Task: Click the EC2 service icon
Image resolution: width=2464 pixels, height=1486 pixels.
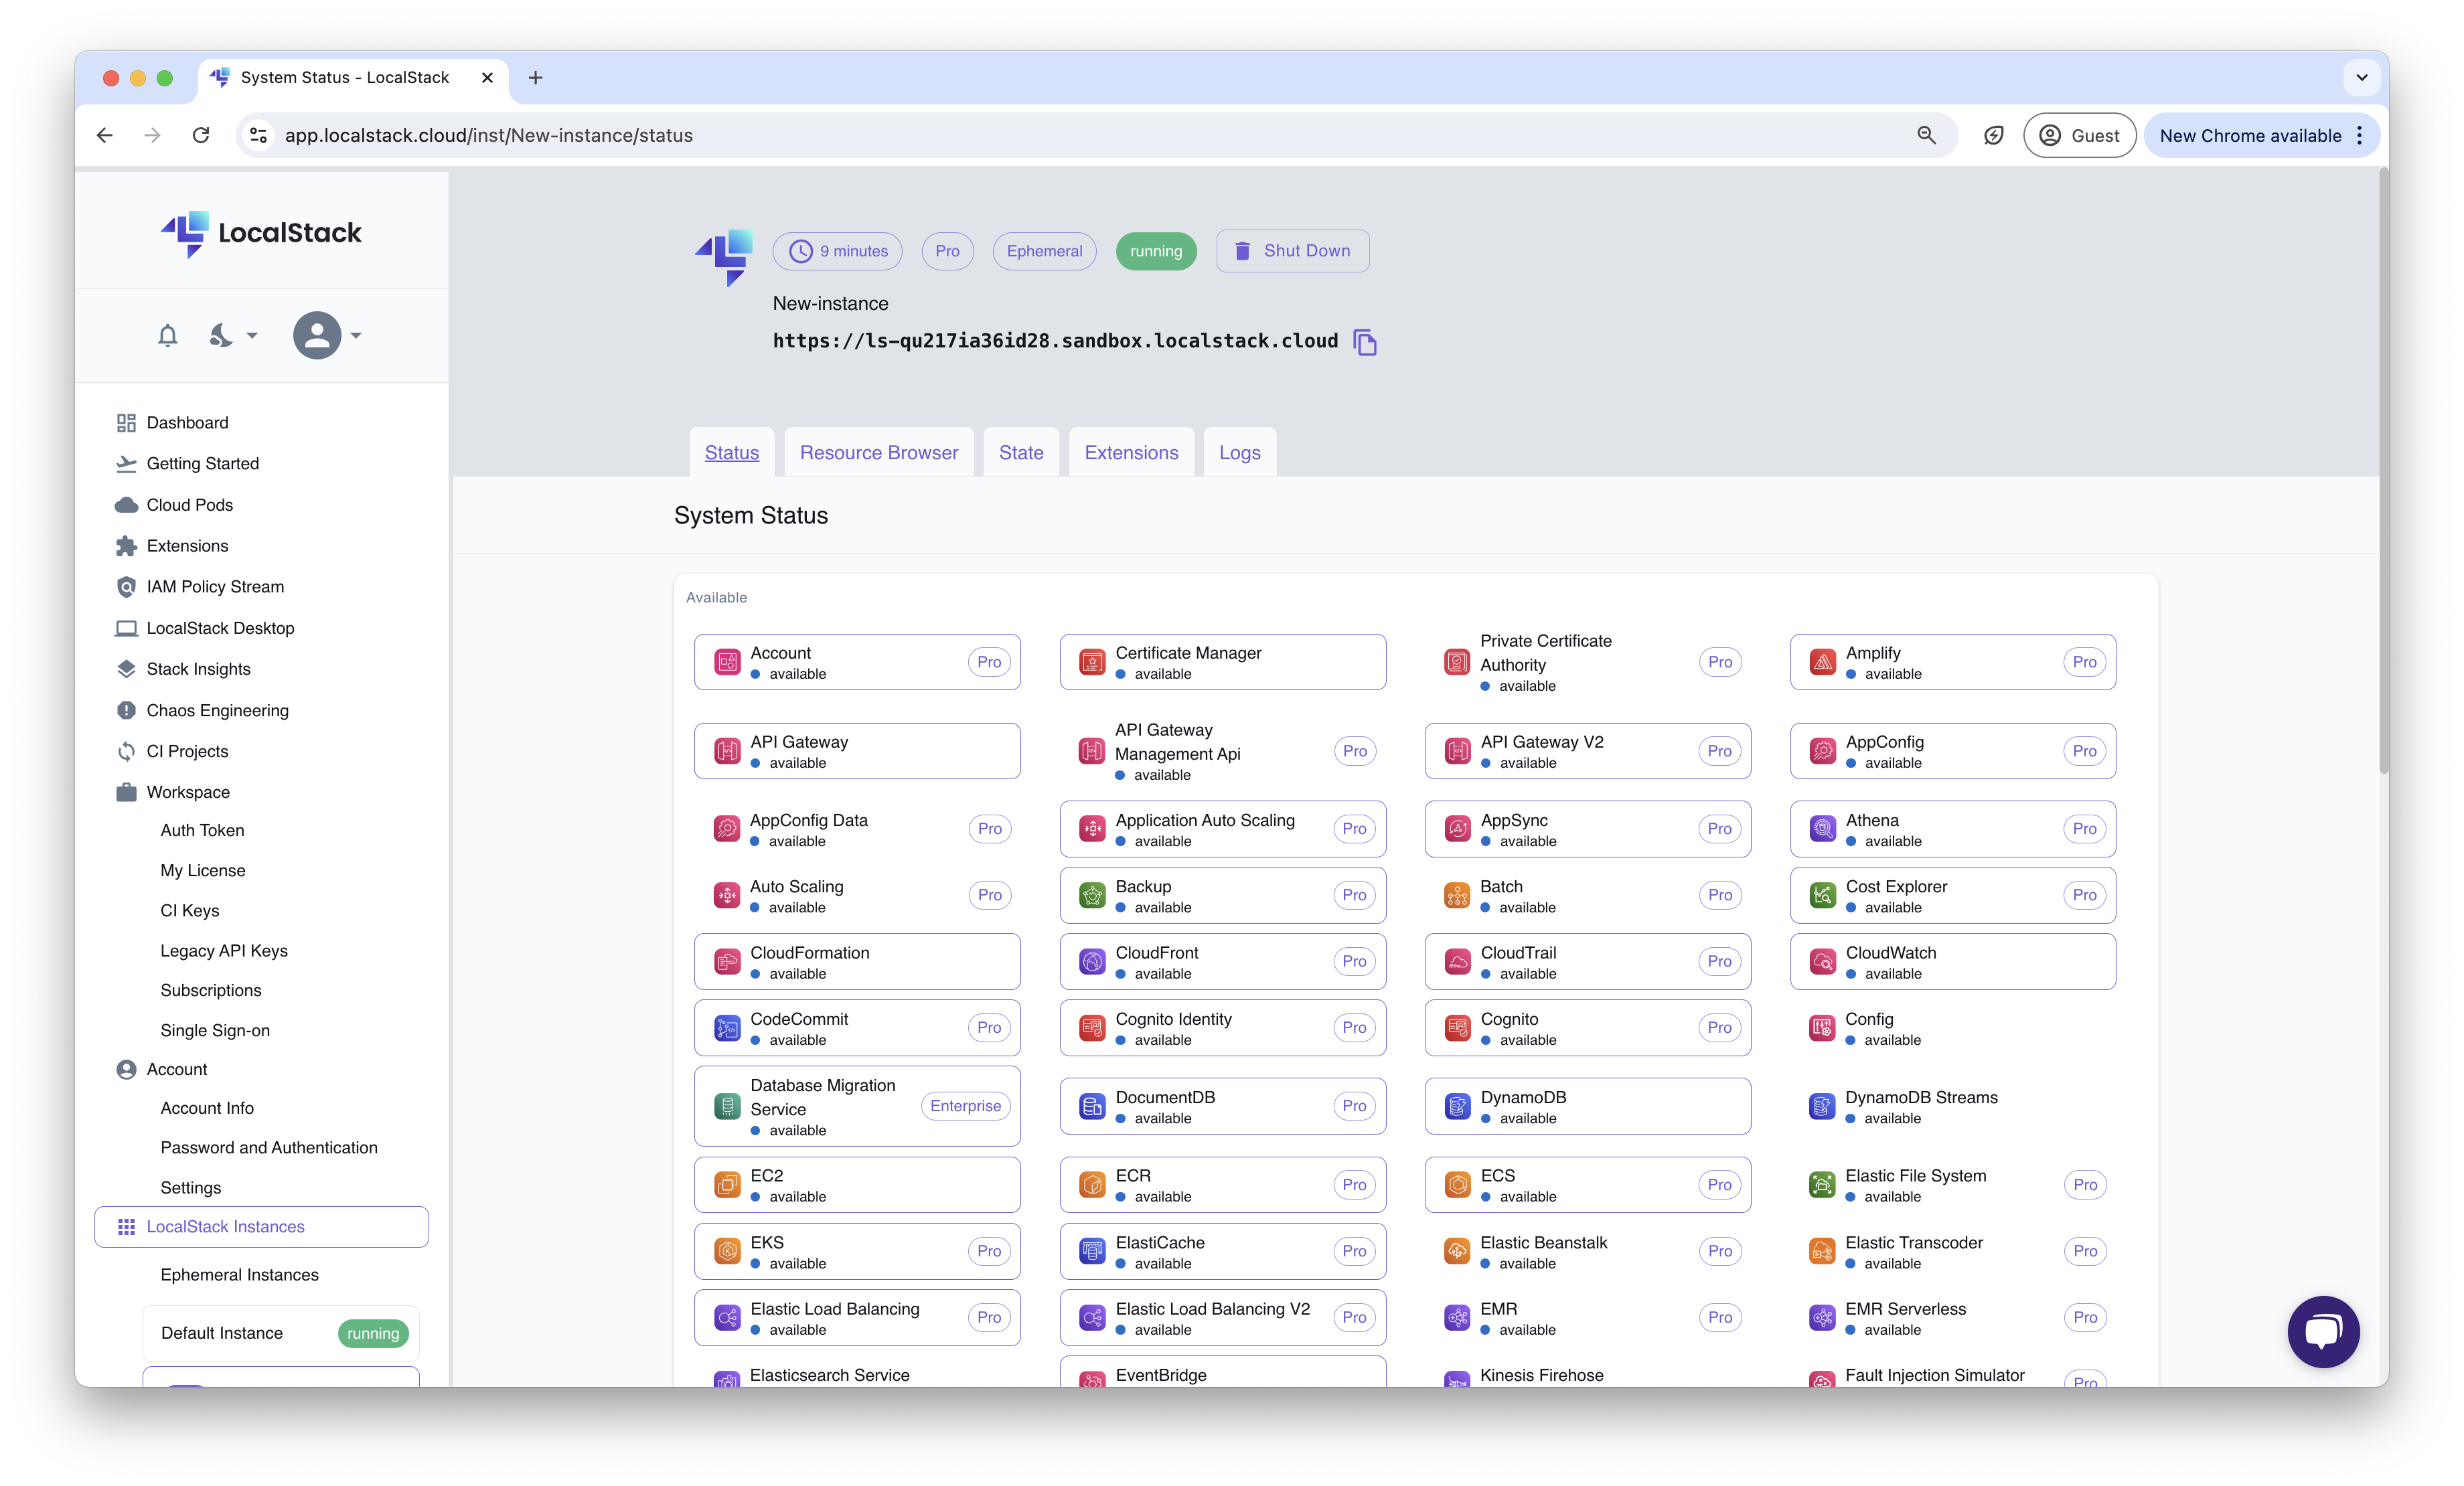Action: 727,1185
